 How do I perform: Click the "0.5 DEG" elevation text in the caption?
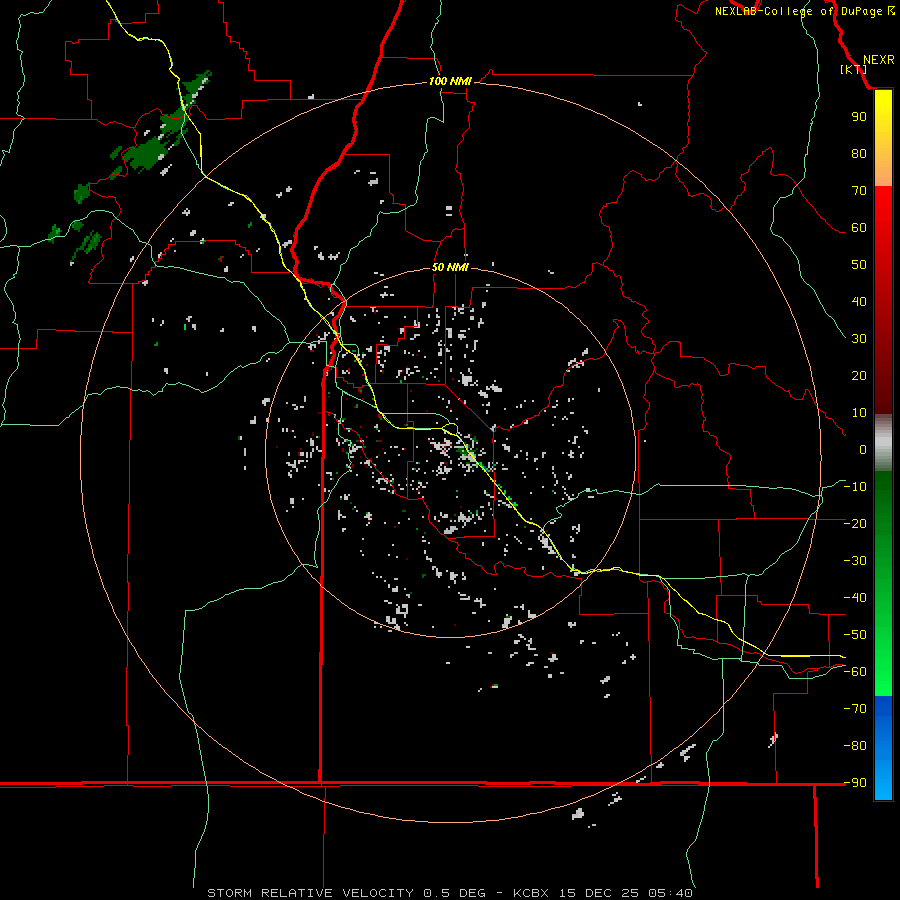point(454,893)
